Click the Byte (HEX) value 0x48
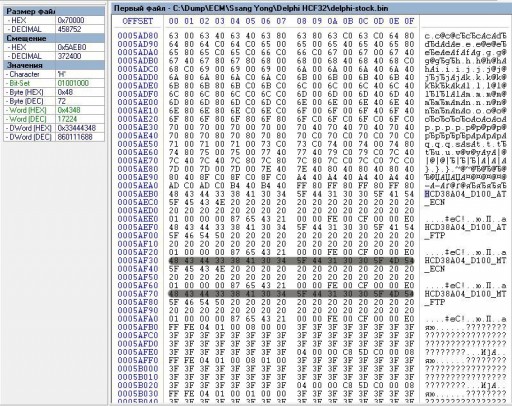The width and height of the screenshot is (512, 406). (65, 92)
